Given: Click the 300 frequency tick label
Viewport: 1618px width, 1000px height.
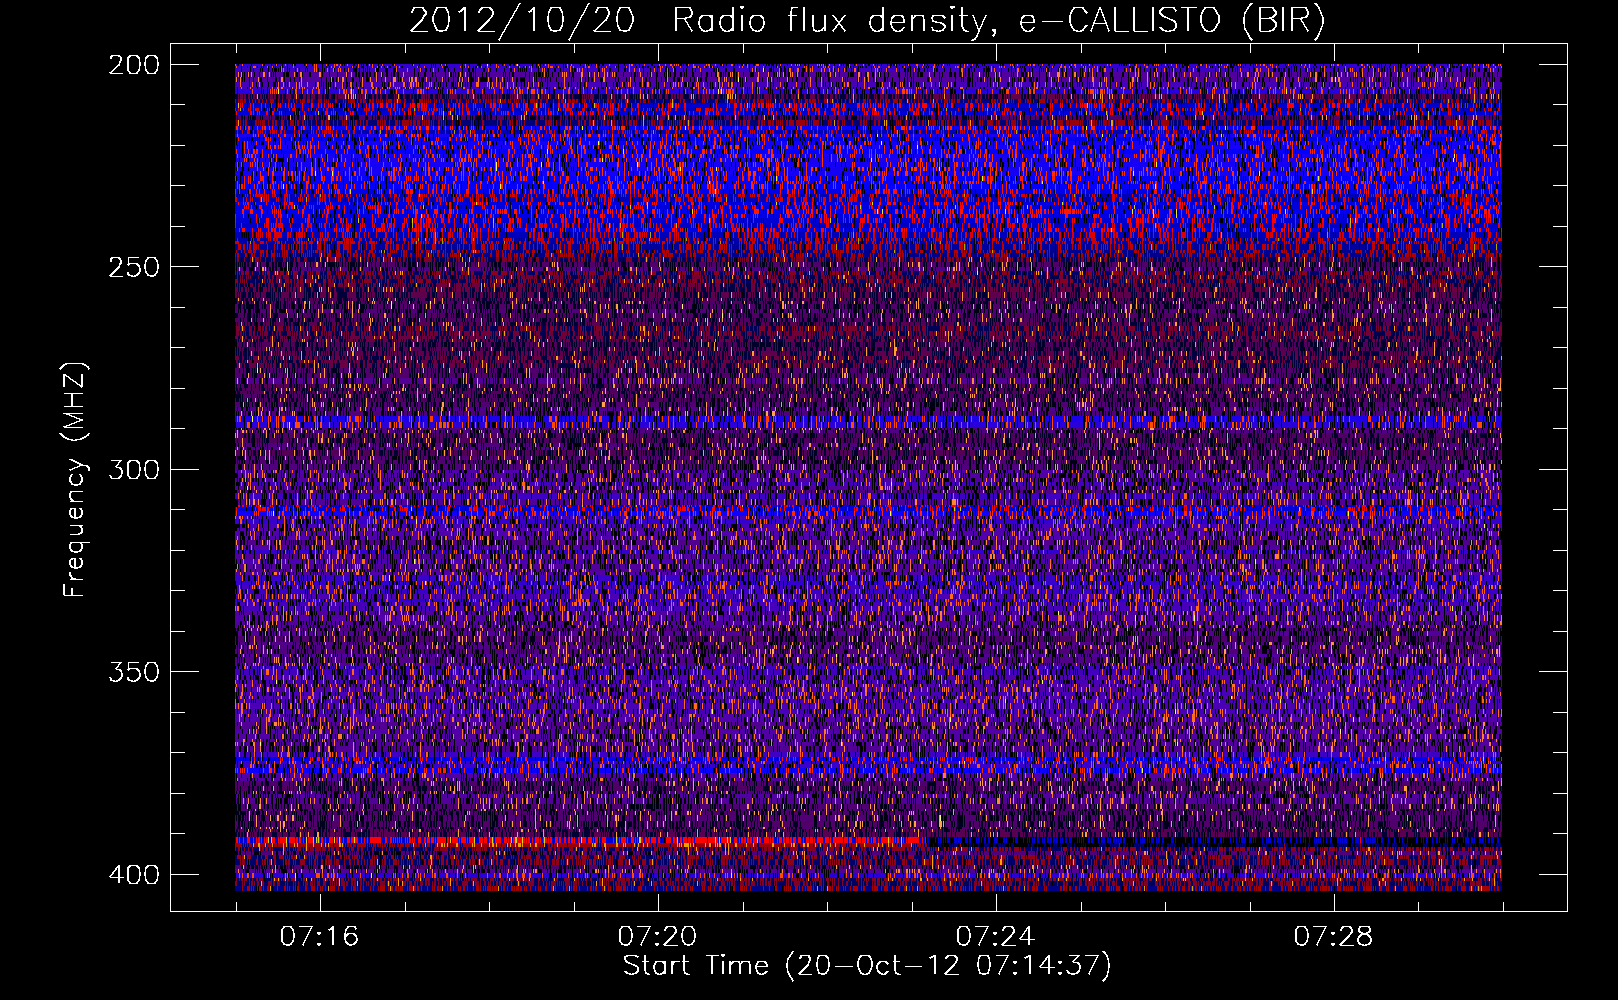Looking at the screenshot, I should pos(134,469).
